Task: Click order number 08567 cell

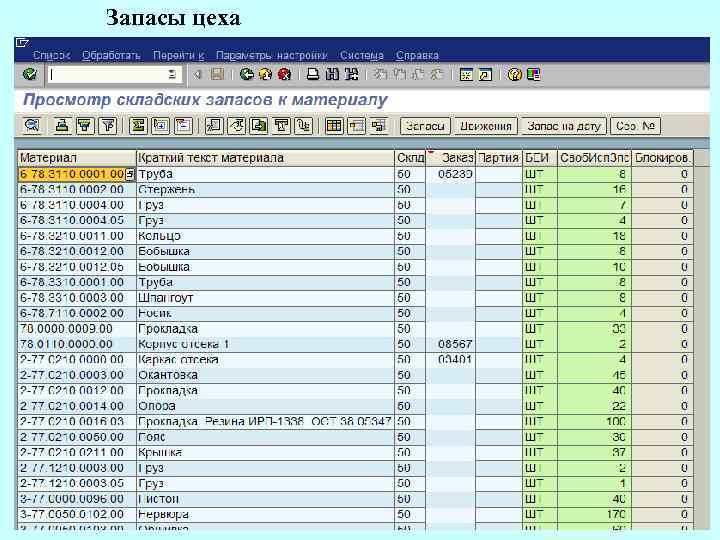Action: 450,344
